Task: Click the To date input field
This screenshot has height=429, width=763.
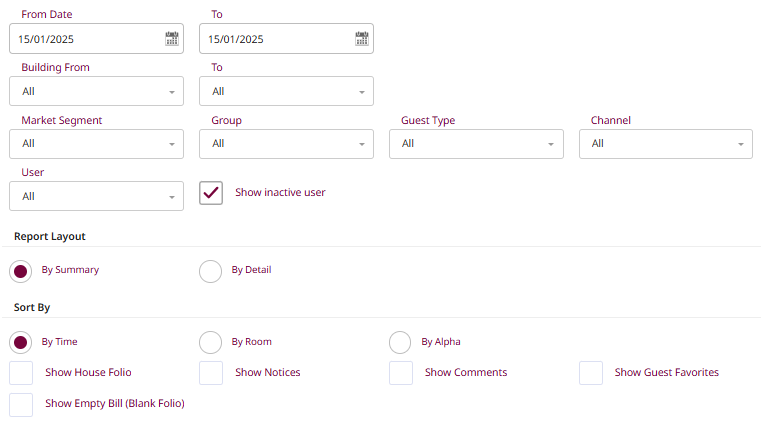Action: click(275, 39)
